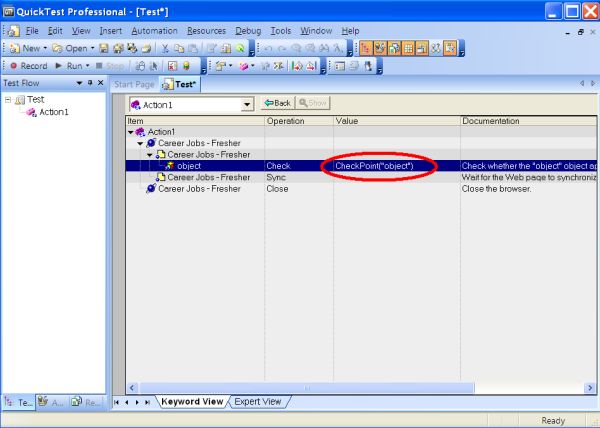600x428 pixels.
Task: Click the horizontal scrollbar left arrow
Action: point(132,388)
